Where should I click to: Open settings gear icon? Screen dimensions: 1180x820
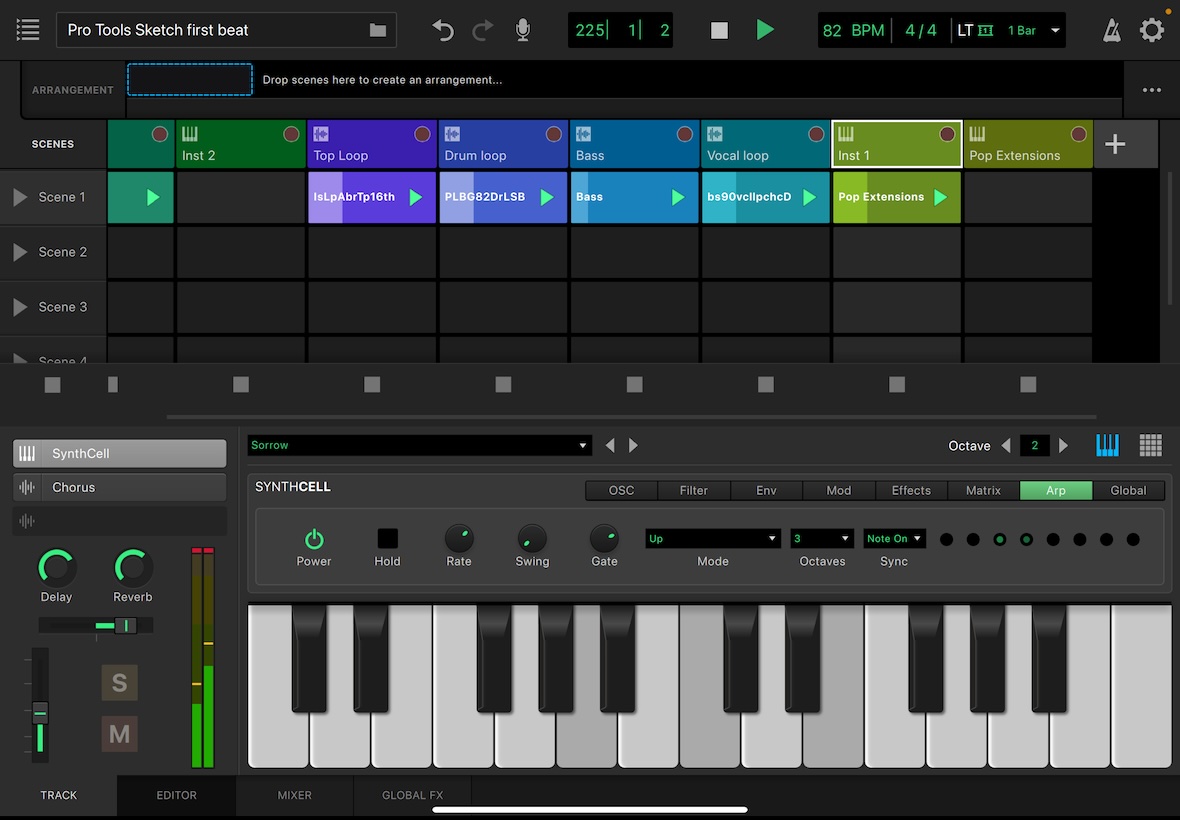(x=1151, y=30)
